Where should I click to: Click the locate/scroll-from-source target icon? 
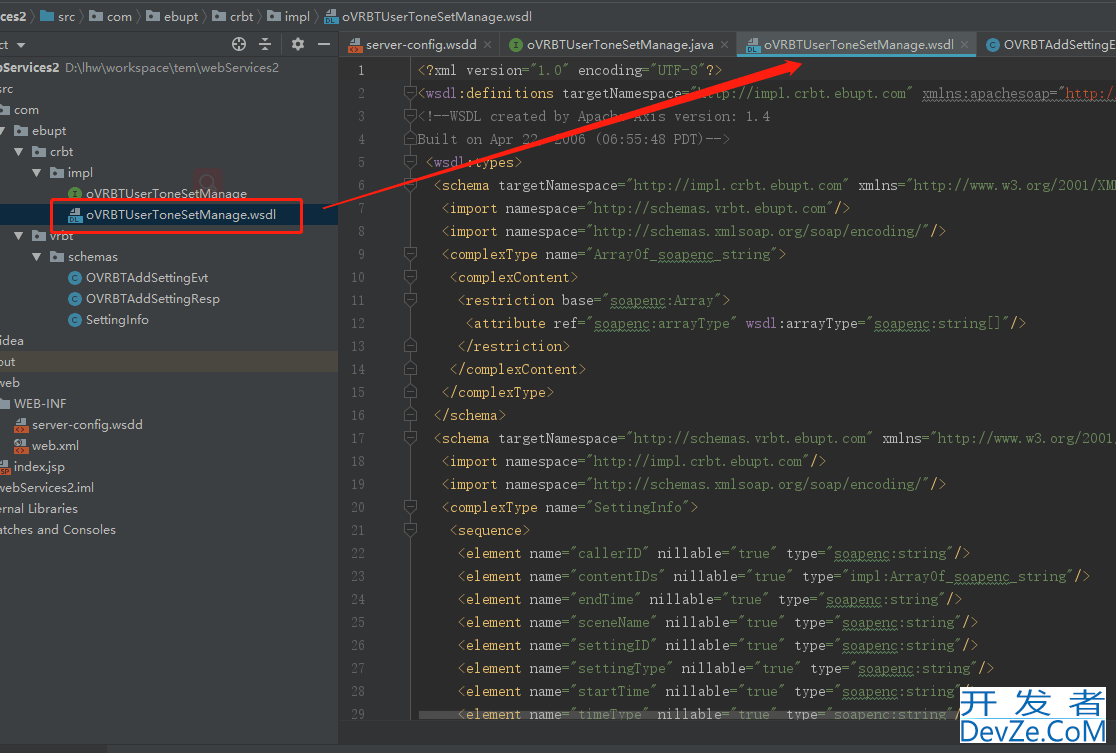point(239,44)
